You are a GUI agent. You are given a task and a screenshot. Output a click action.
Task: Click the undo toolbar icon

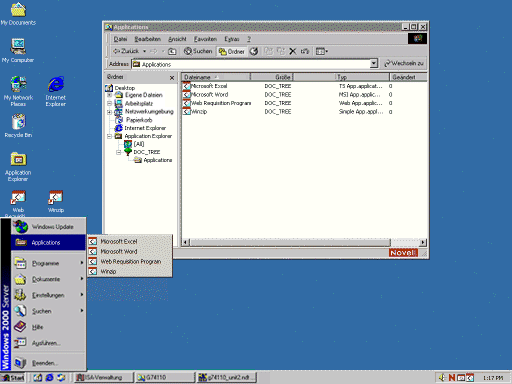click(305, 51)
